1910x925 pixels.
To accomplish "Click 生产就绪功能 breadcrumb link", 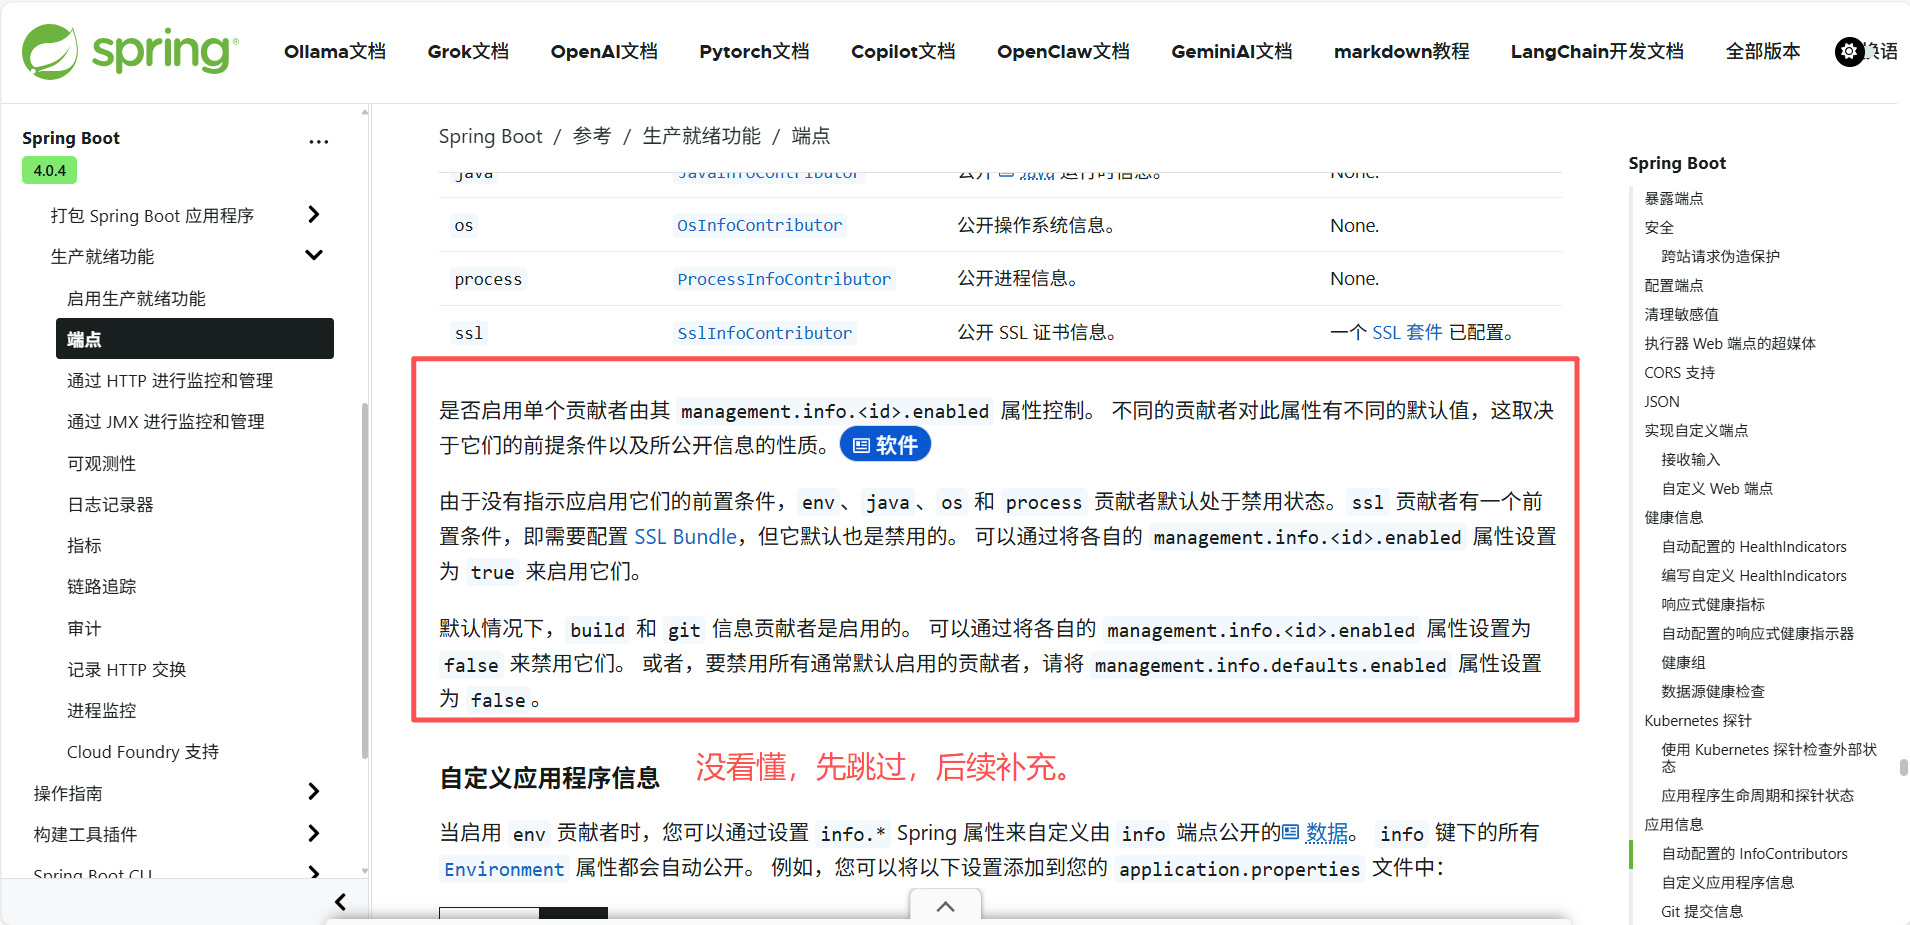I will click(x=701, y=136).
